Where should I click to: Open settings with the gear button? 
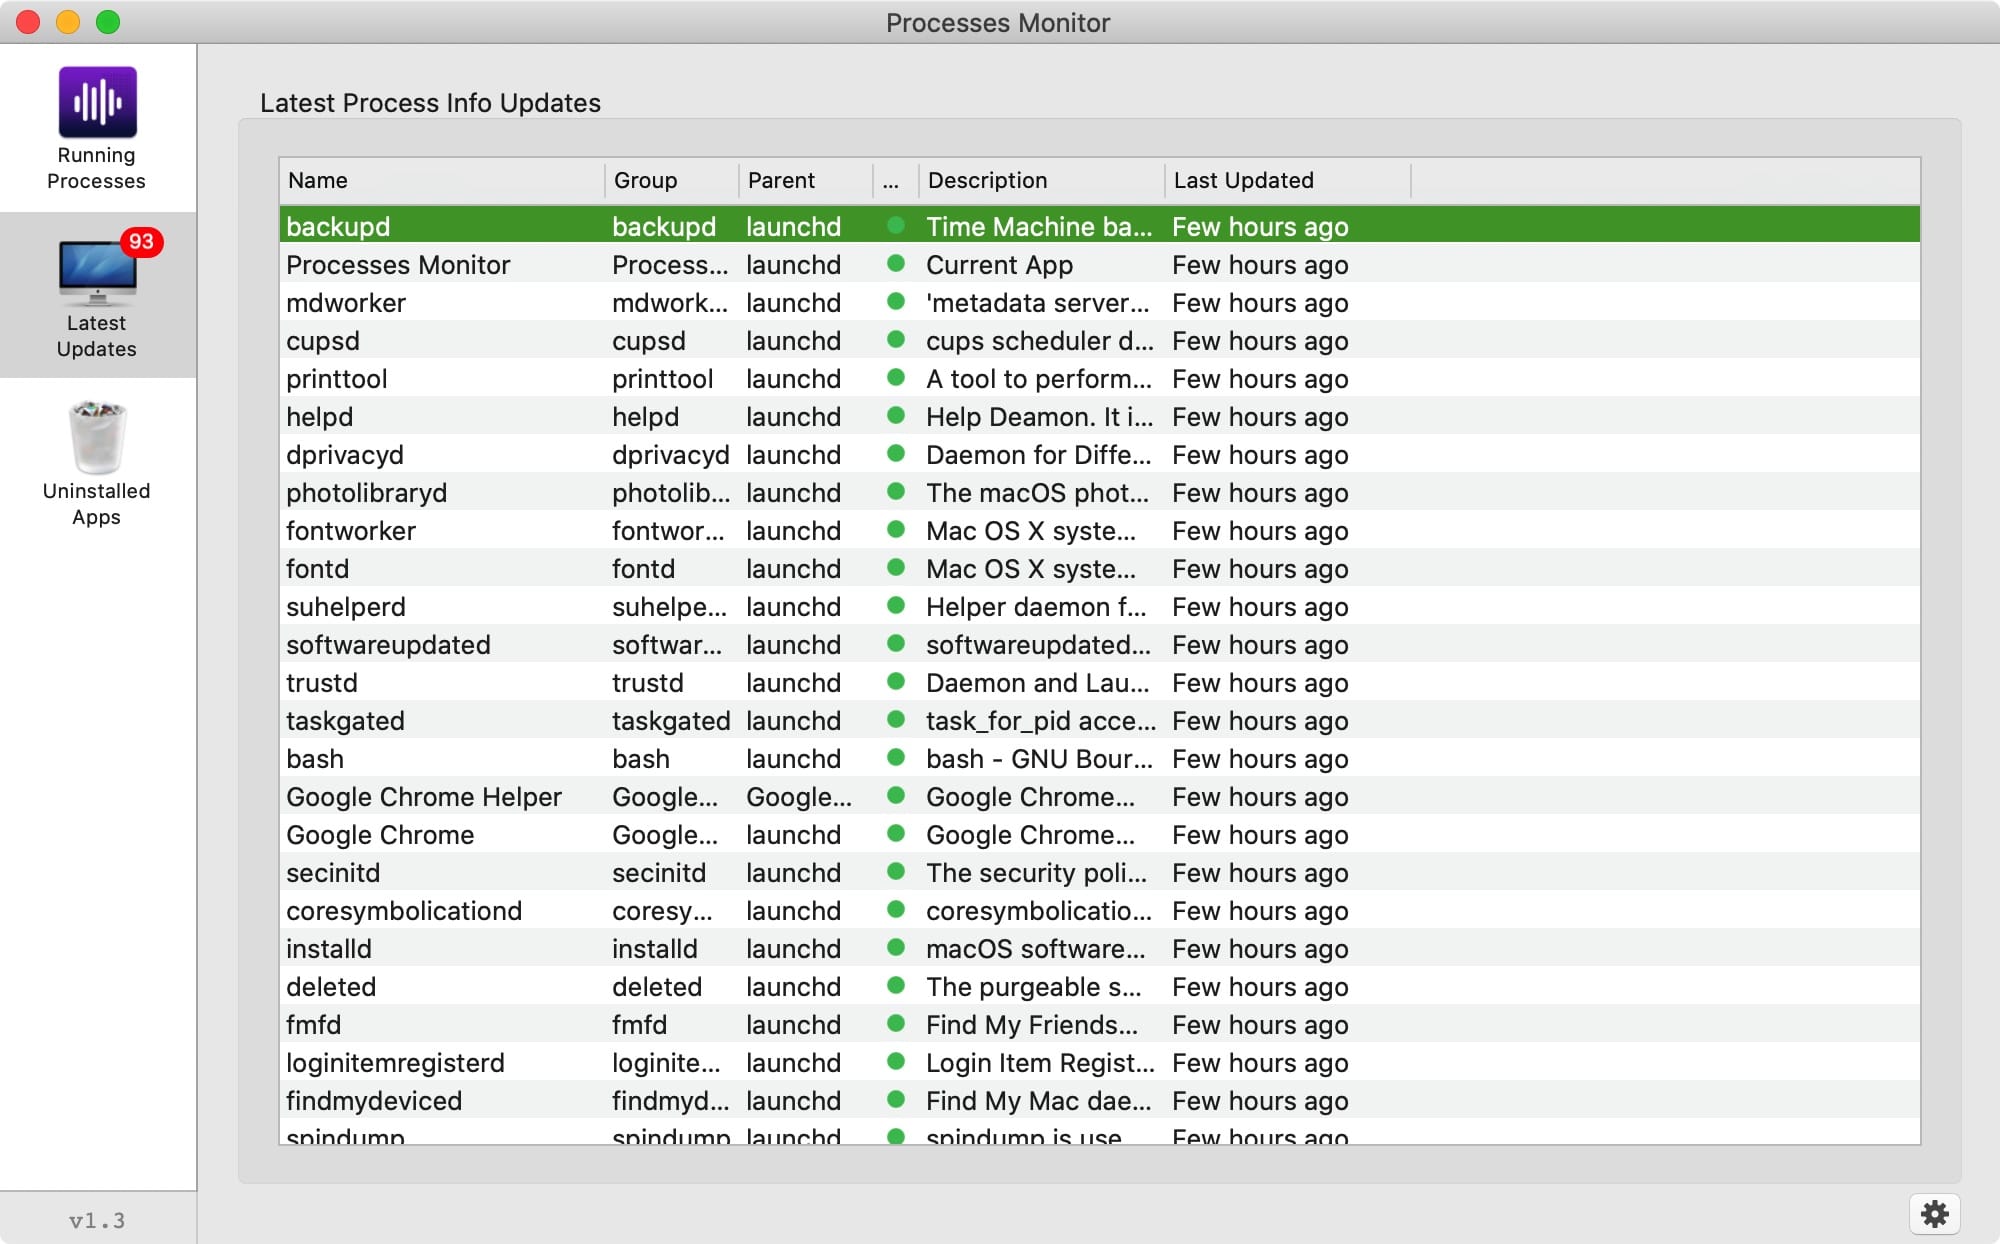pos(1935,1214)
